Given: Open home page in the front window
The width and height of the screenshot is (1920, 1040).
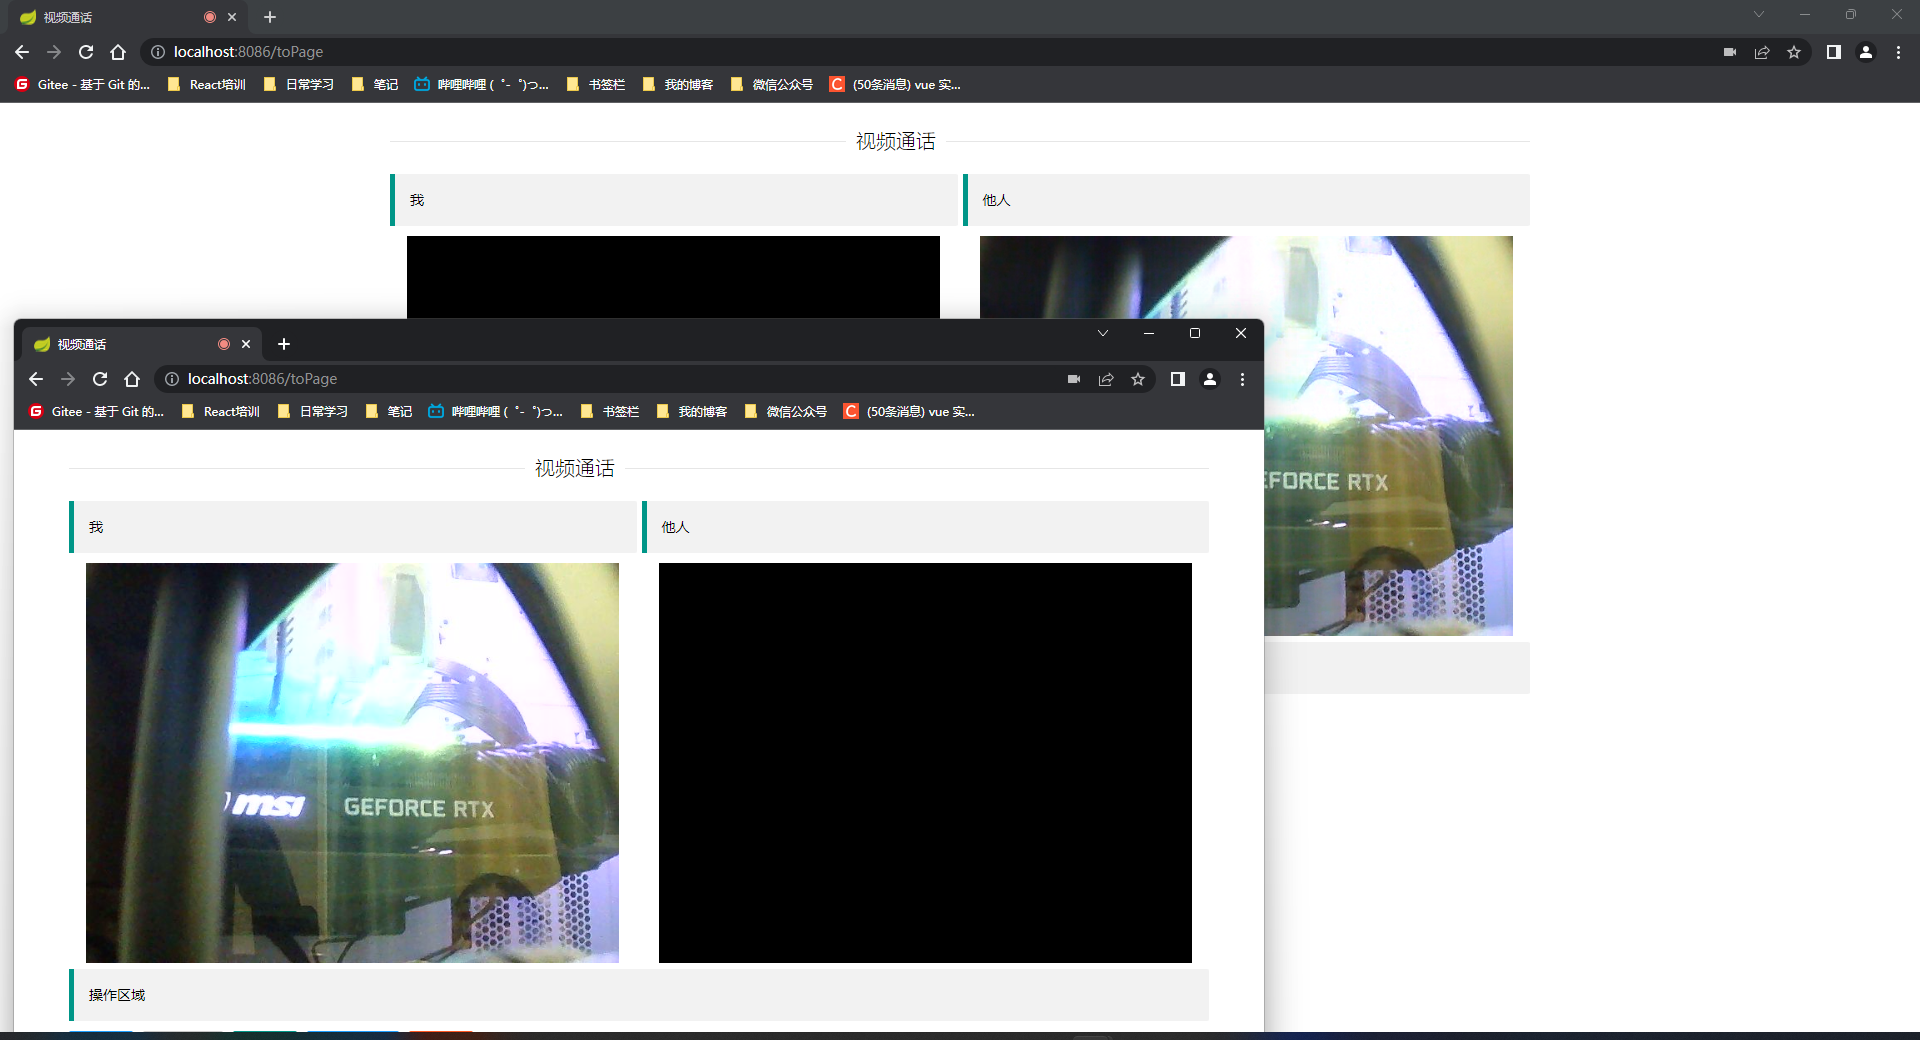Looking at the screenshot, I should [x=132, y=379].
